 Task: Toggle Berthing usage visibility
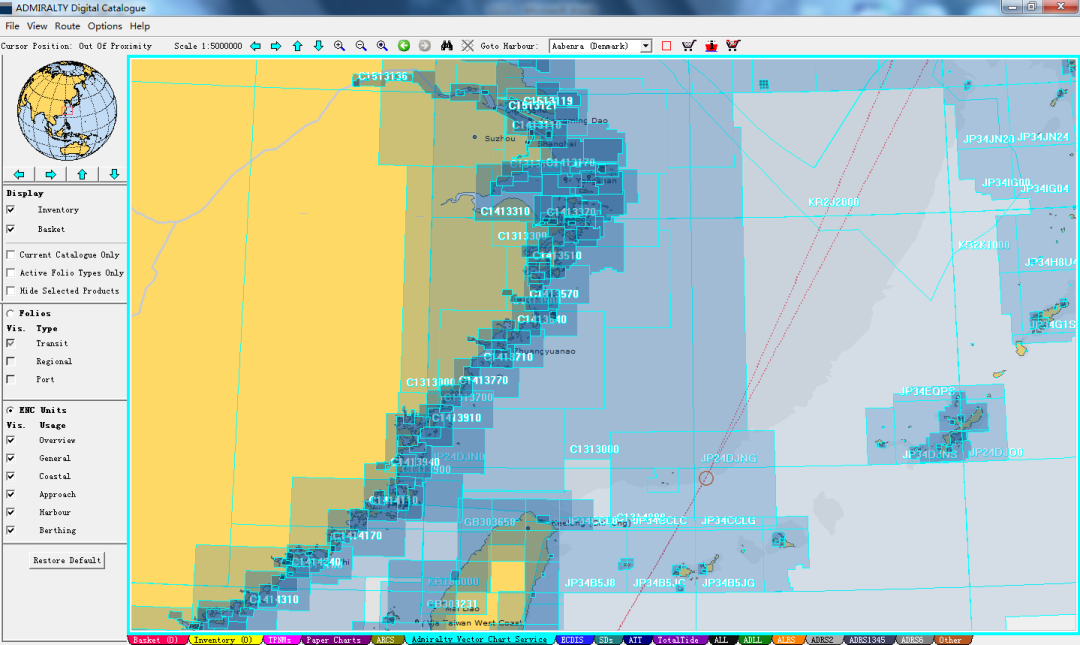point(10,530)
